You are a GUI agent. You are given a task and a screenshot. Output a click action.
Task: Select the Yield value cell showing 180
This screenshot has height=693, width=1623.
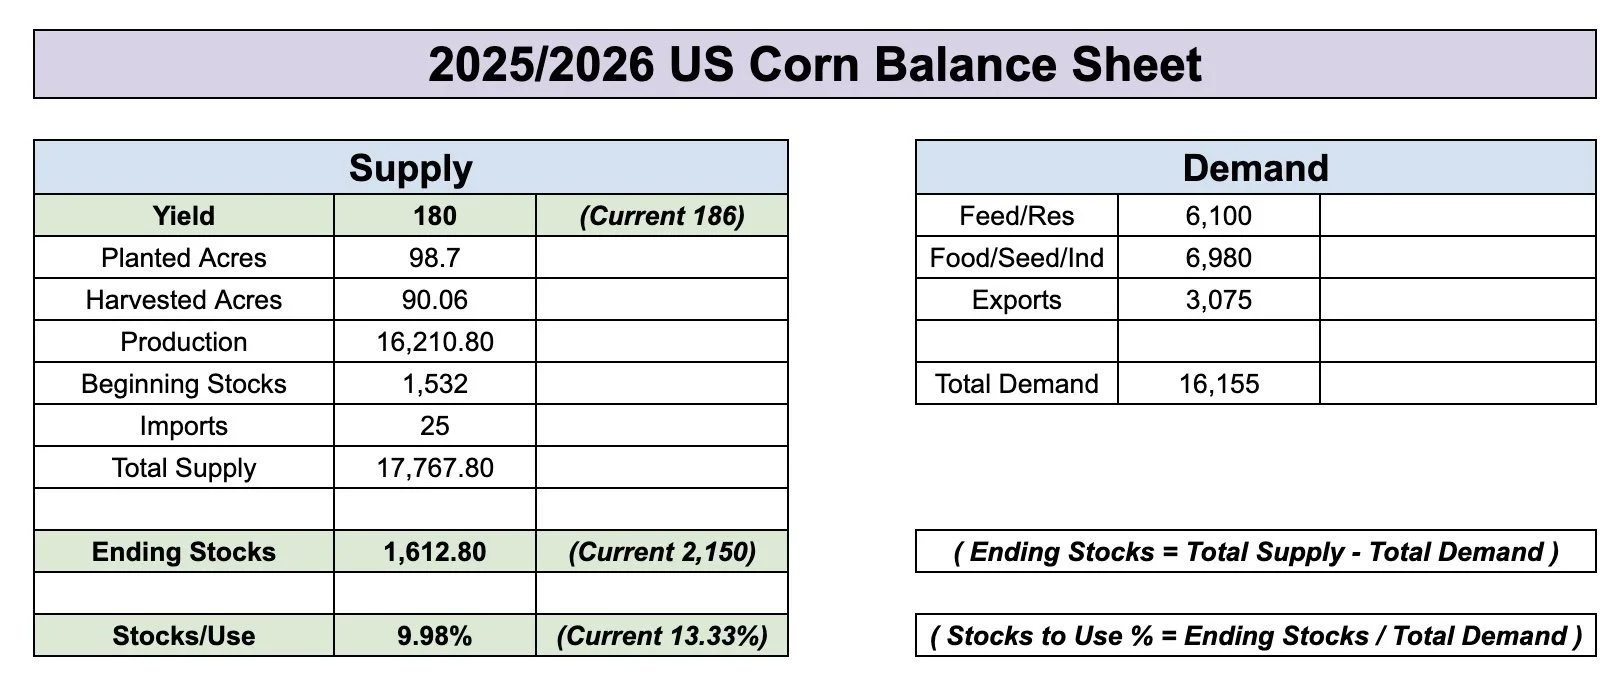(435, 215)
